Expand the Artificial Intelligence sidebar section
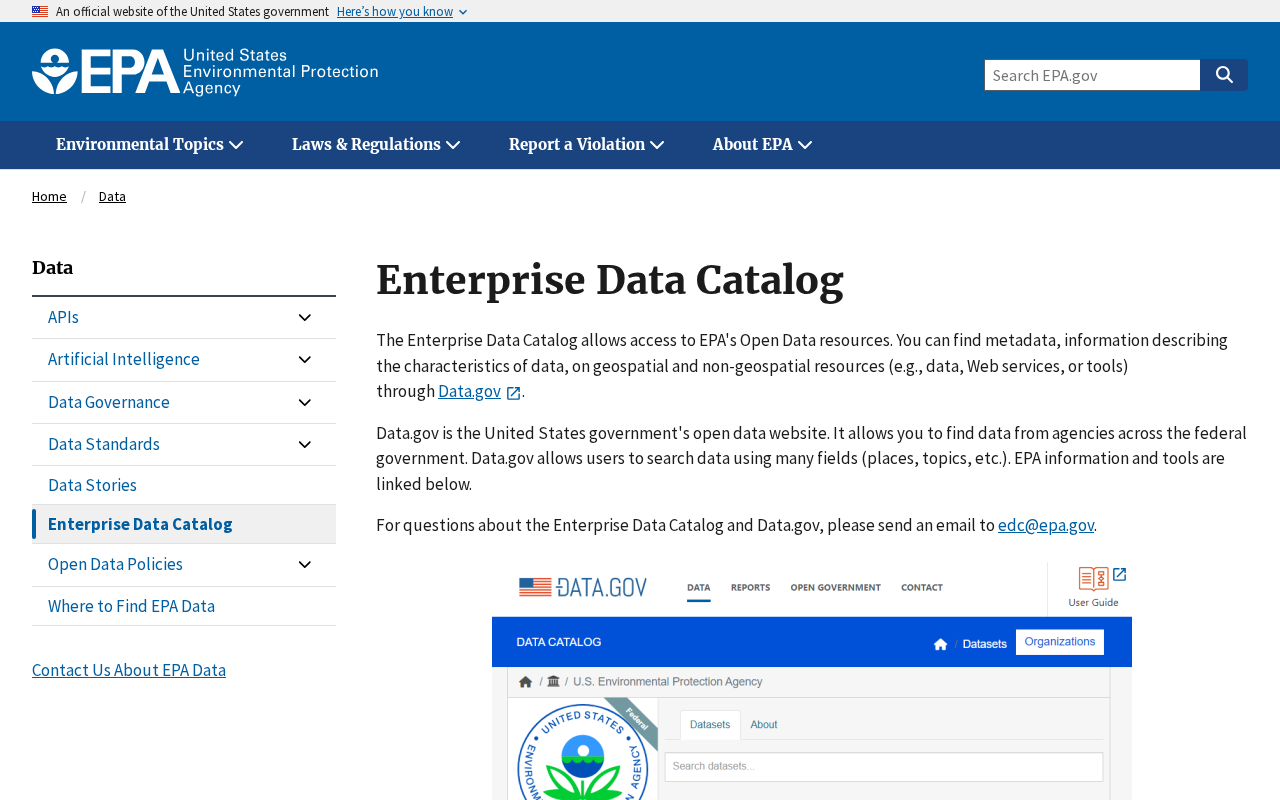Screen dimensions: 1280x800 305,360
